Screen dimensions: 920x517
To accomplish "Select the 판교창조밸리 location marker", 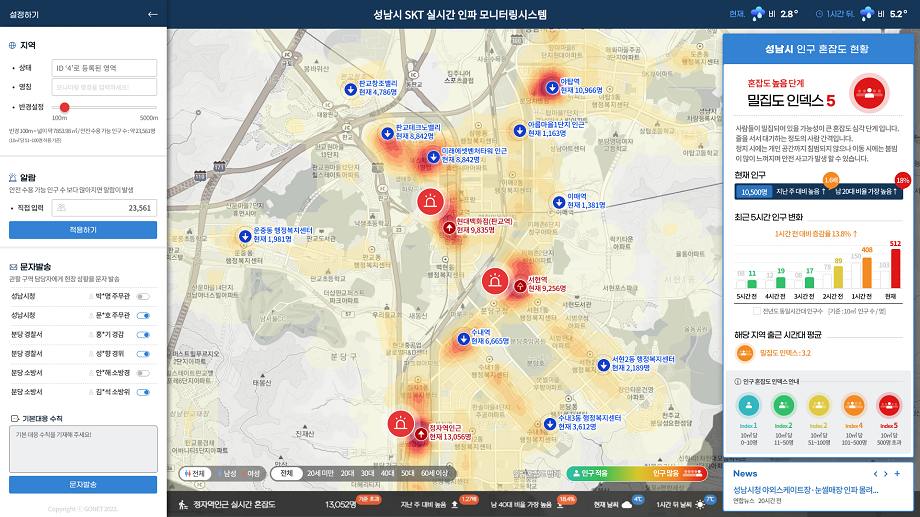I will pyautogui.click(x=350, y=89).
